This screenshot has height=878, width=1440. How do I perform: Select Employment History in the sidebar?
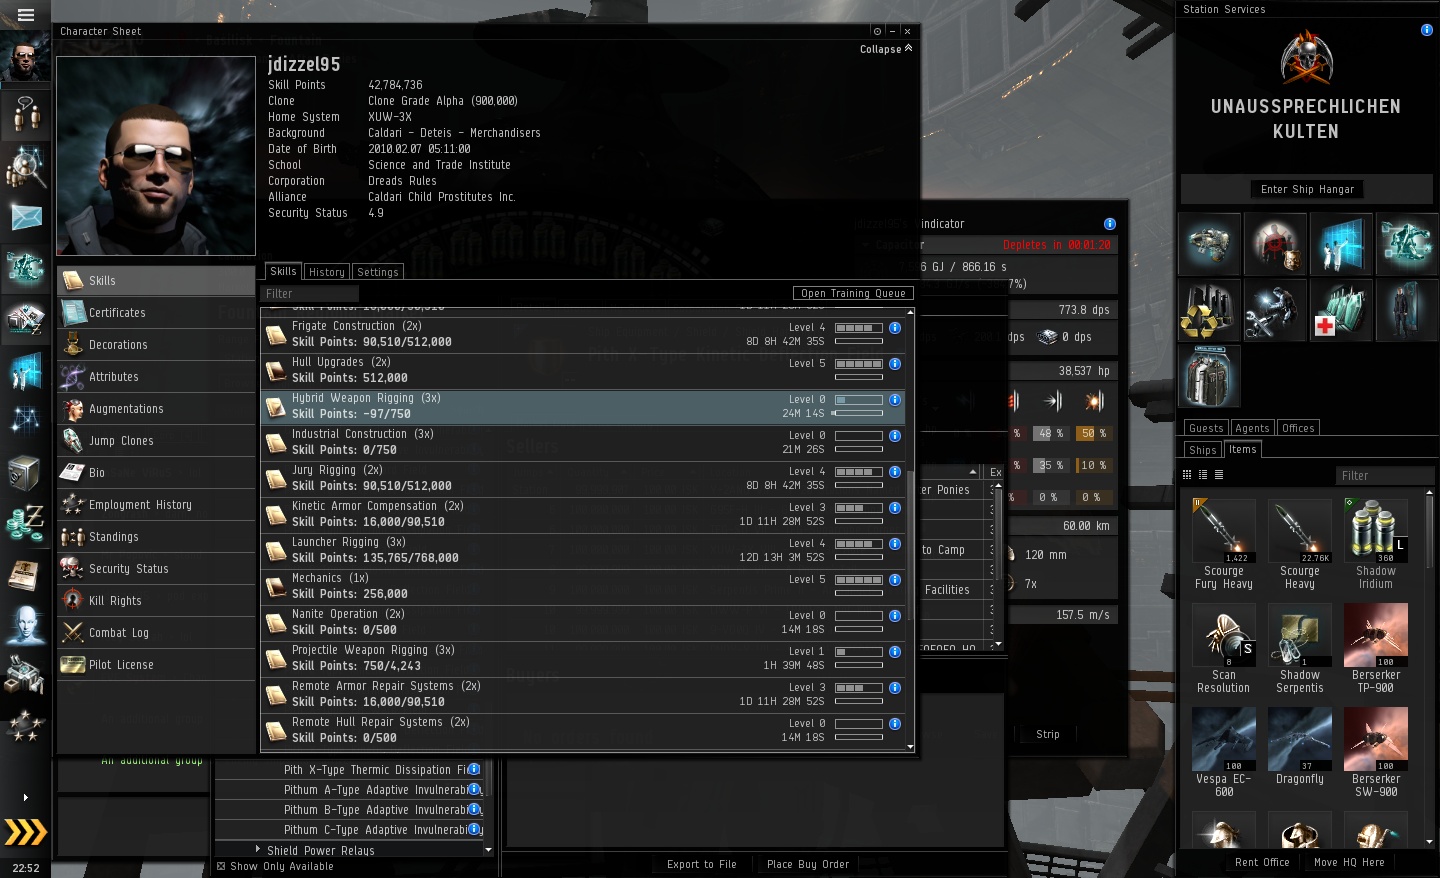(156, 505)
